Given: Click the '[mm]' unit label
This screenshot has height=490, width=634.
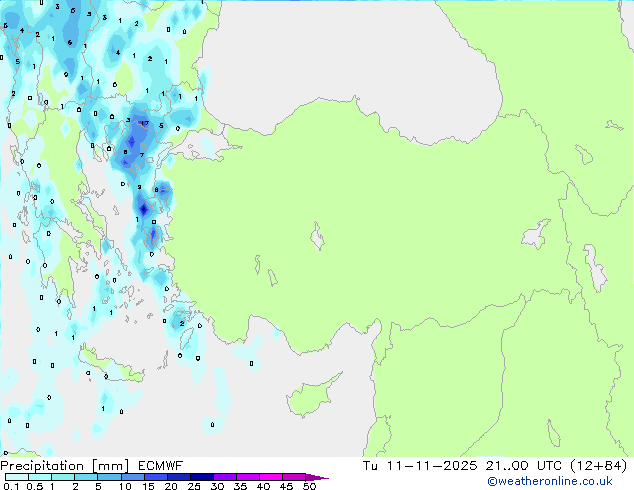Looking at the screenshot, I should [x=110, y=466].
